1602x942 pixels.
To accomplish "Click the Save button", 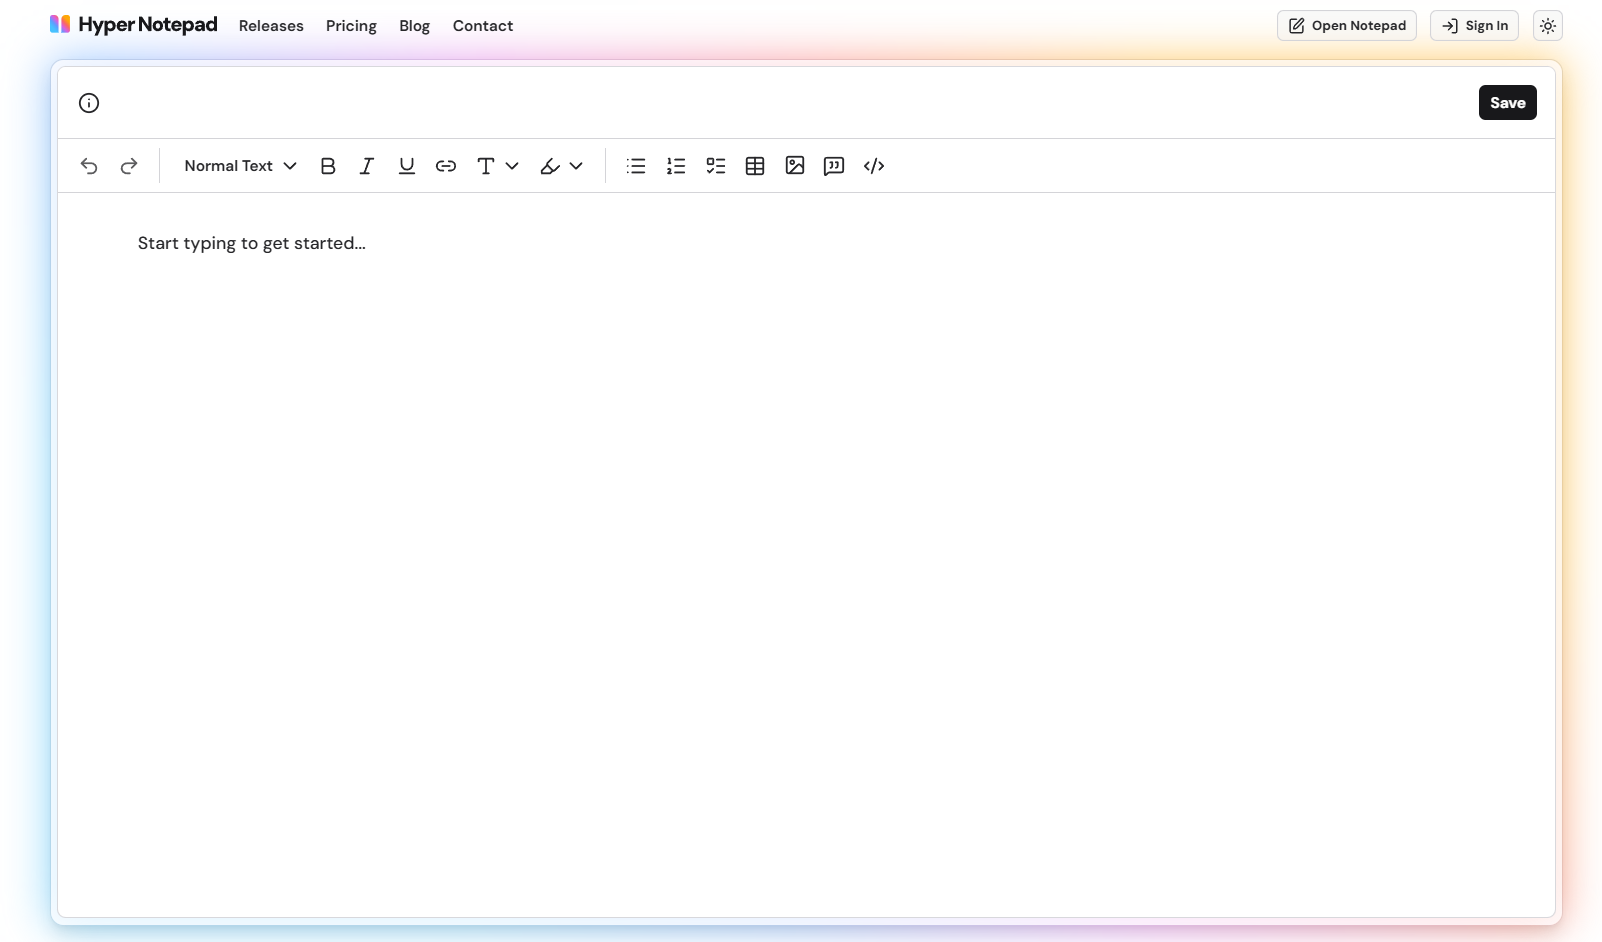I will (x=1508, y=103).
